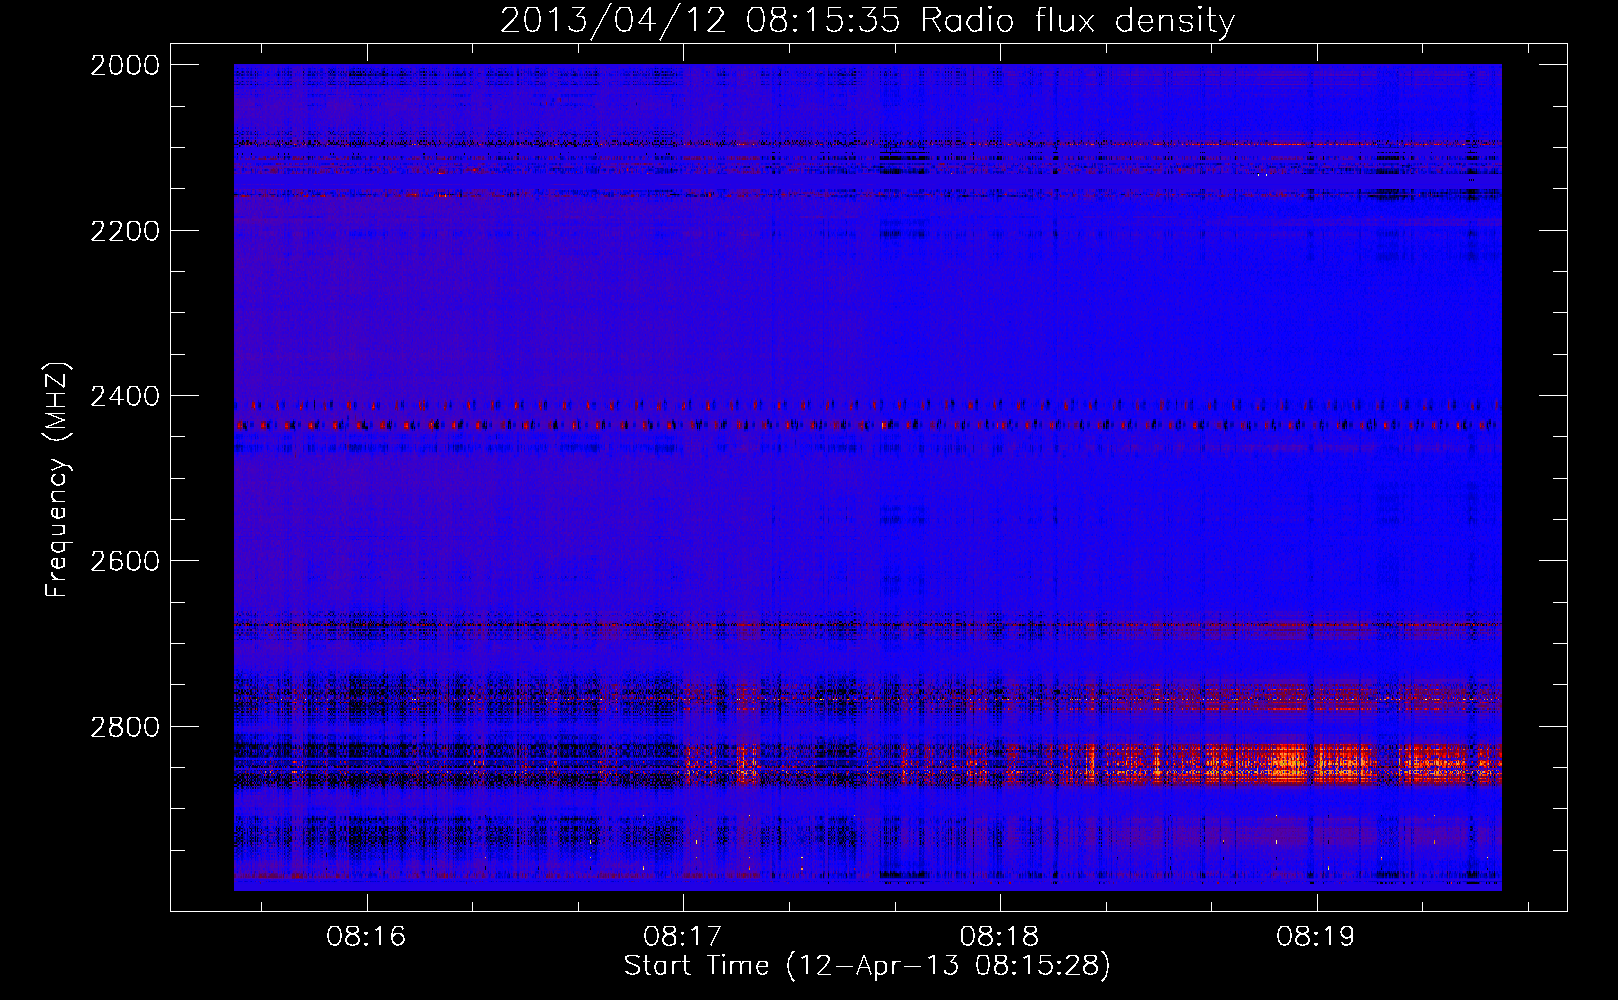Click the 2200 frequency axis label

coord(125,231)
